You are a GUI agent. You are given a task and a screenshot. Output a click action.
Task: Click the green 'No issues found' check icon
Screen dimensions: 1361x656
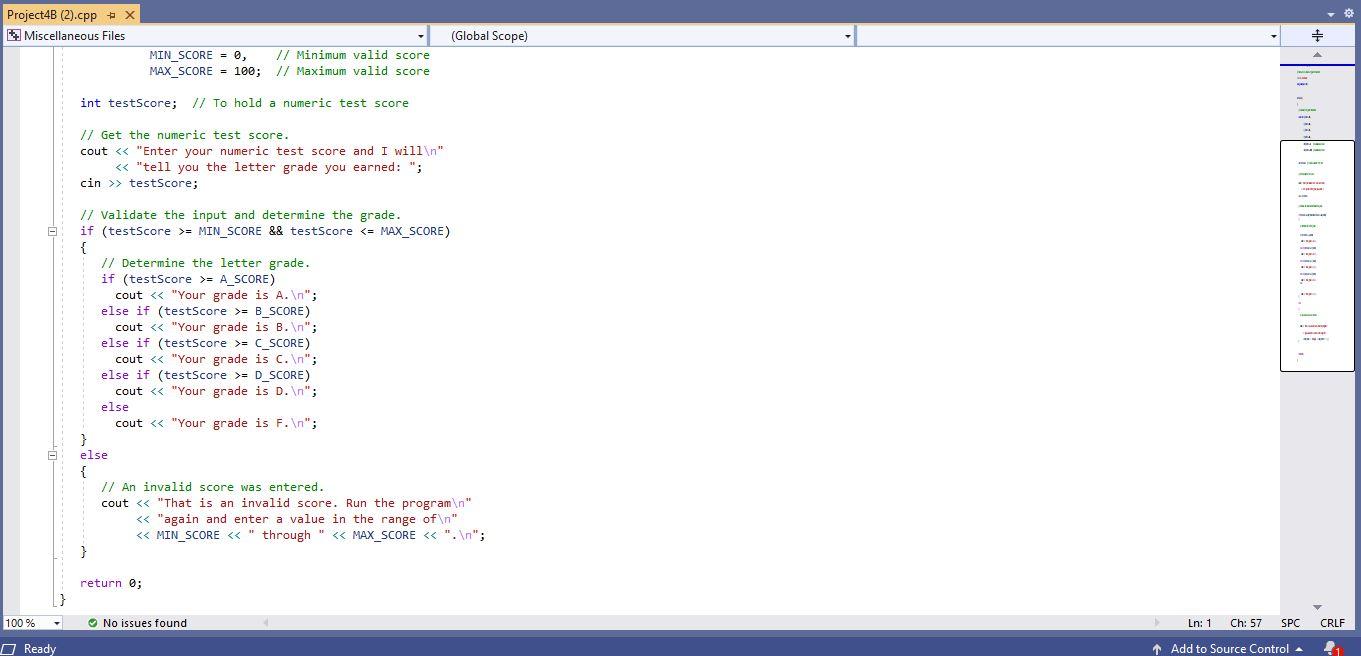93,623
